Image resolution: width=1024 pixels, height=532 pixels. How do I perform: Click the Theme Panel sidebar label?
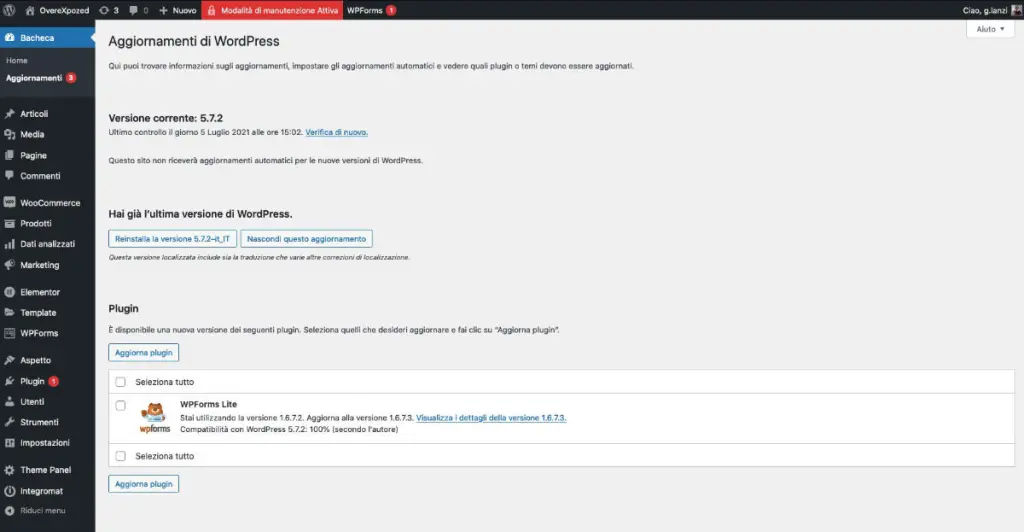pos(46,470)
